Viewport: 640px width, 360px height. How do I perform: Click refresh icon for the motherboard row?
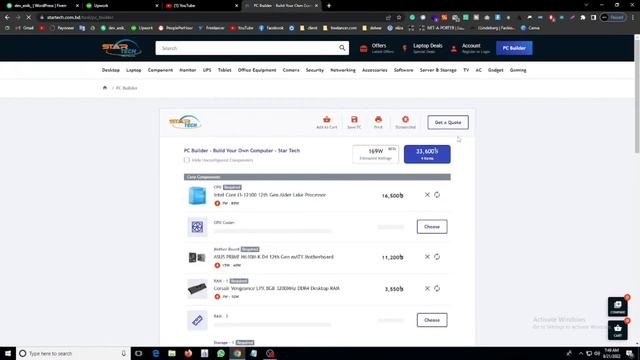(x=437, y=257)
